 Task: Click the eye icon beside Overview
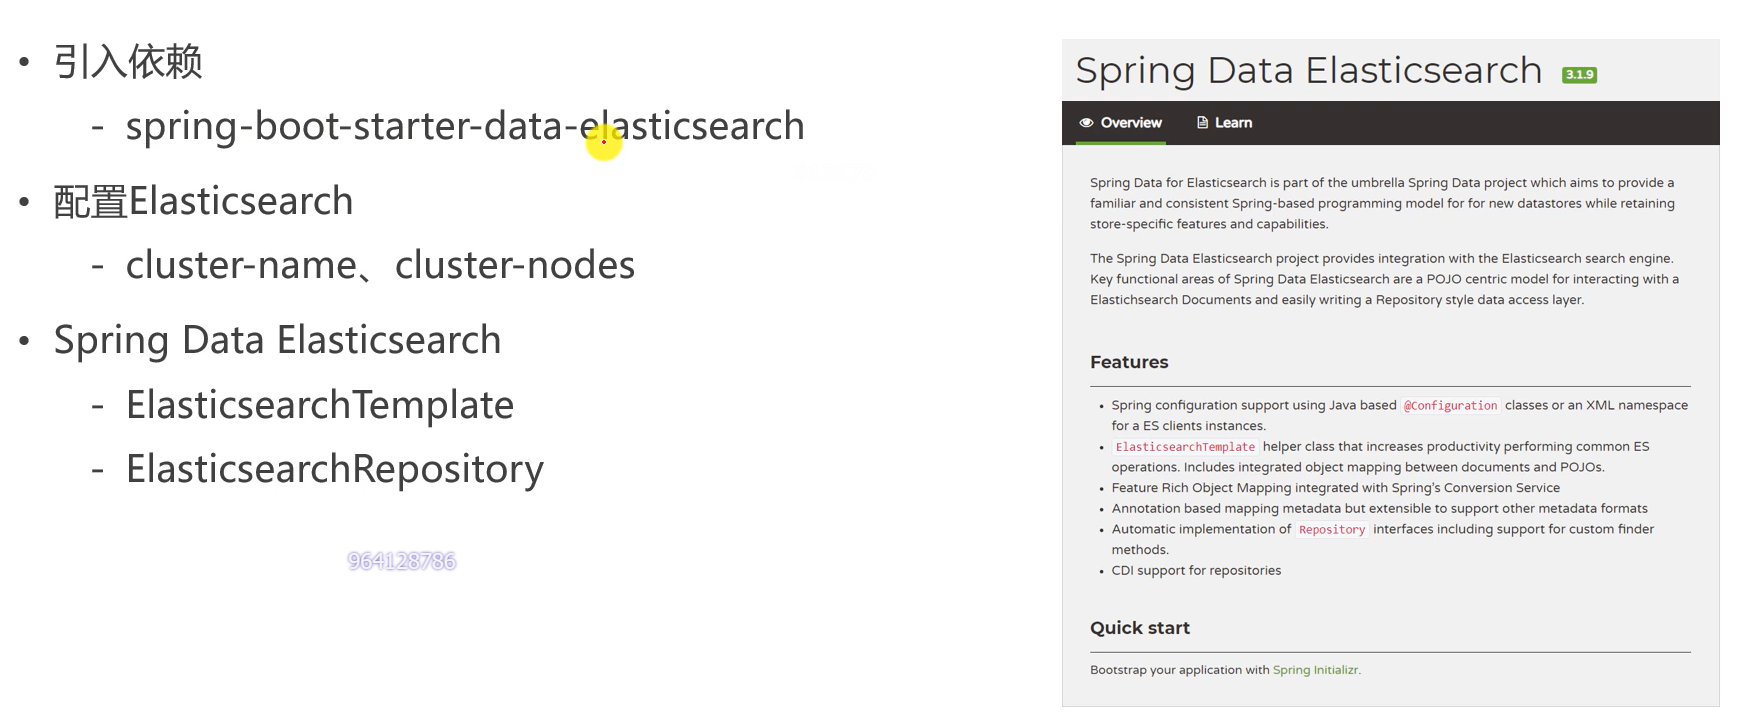coord(1086,123)
